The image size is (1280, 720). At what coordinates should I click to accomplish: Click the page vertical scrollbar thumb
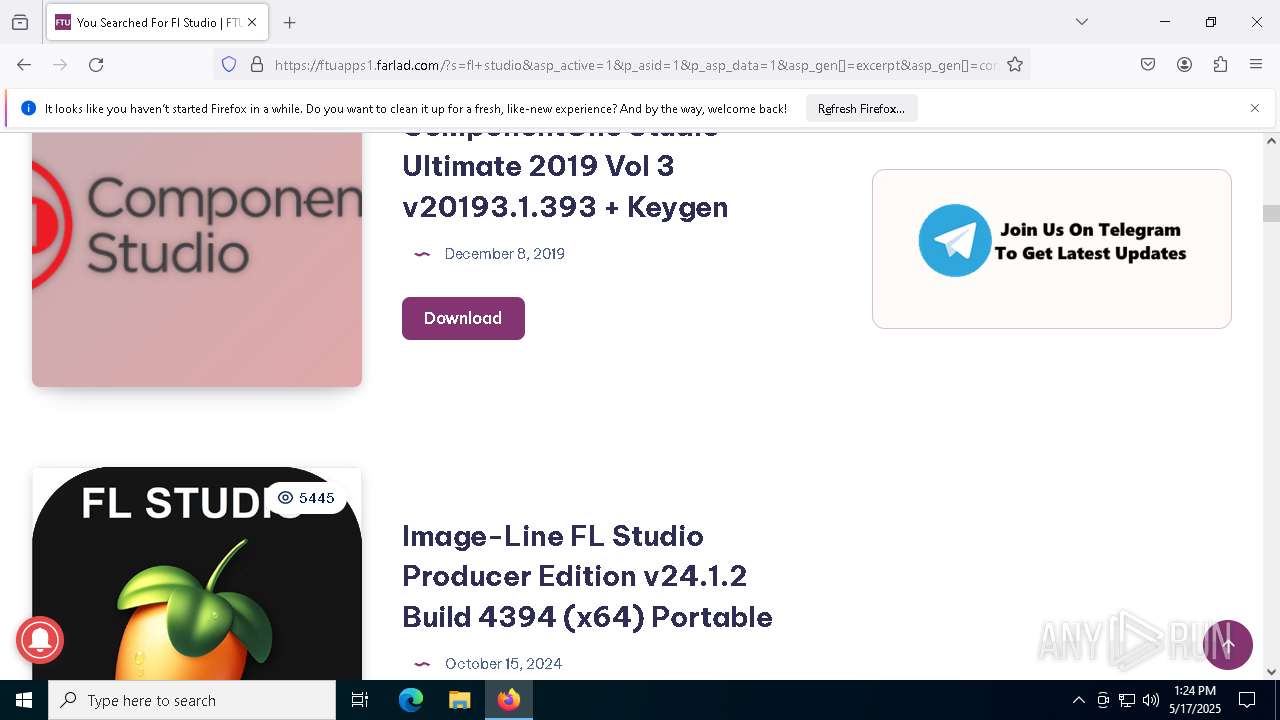[x=1271, y=213]
